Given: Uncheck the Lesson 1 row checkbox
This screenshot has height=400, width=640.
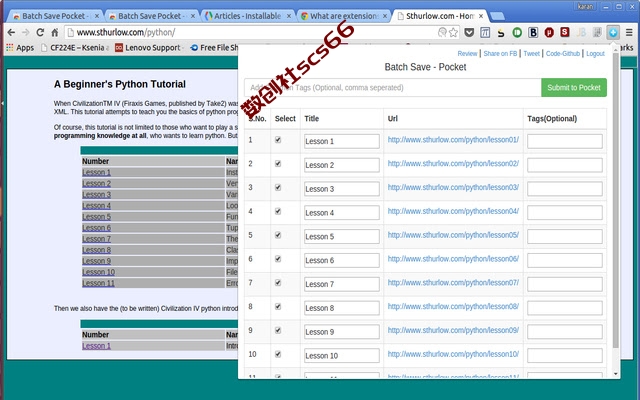Looking at the screenshot, I should [x=278, y=140].
